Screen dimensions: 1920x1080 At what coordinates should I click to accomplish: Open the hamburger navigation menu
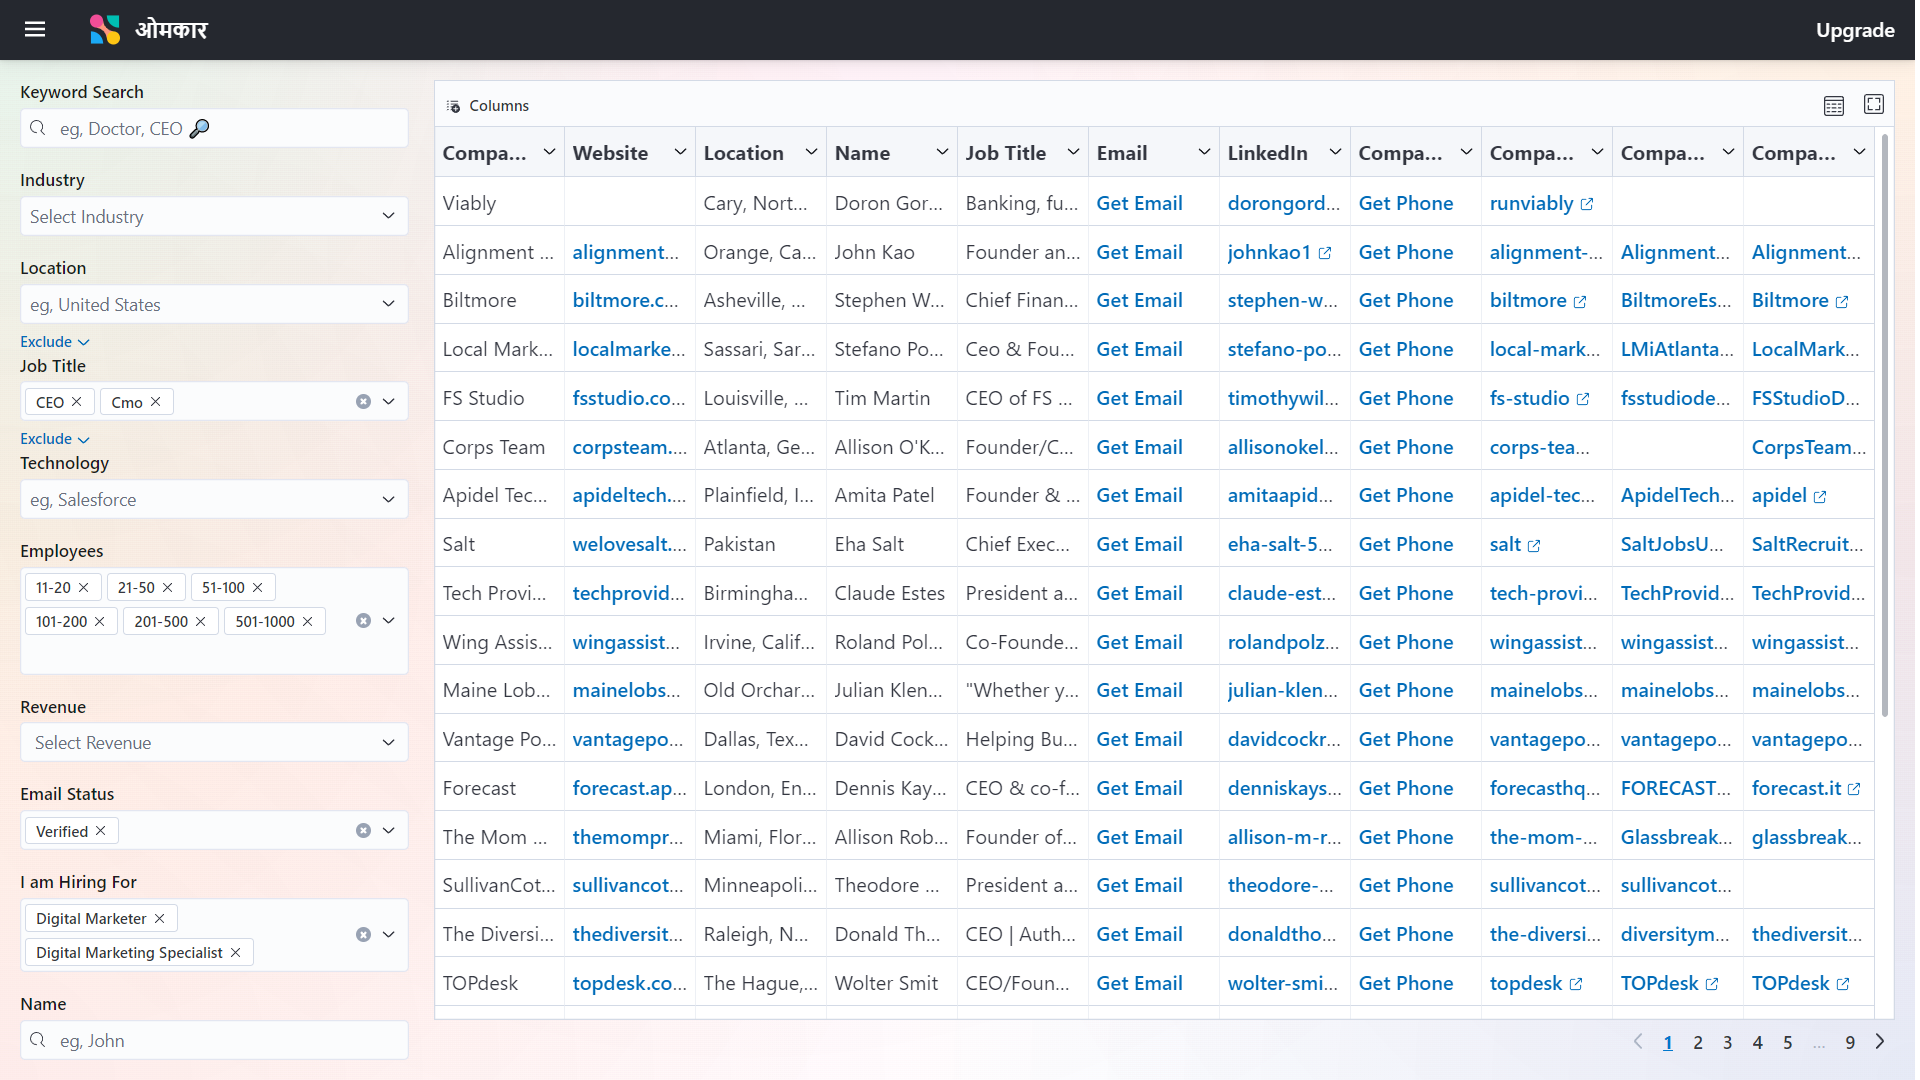(35, 29)
